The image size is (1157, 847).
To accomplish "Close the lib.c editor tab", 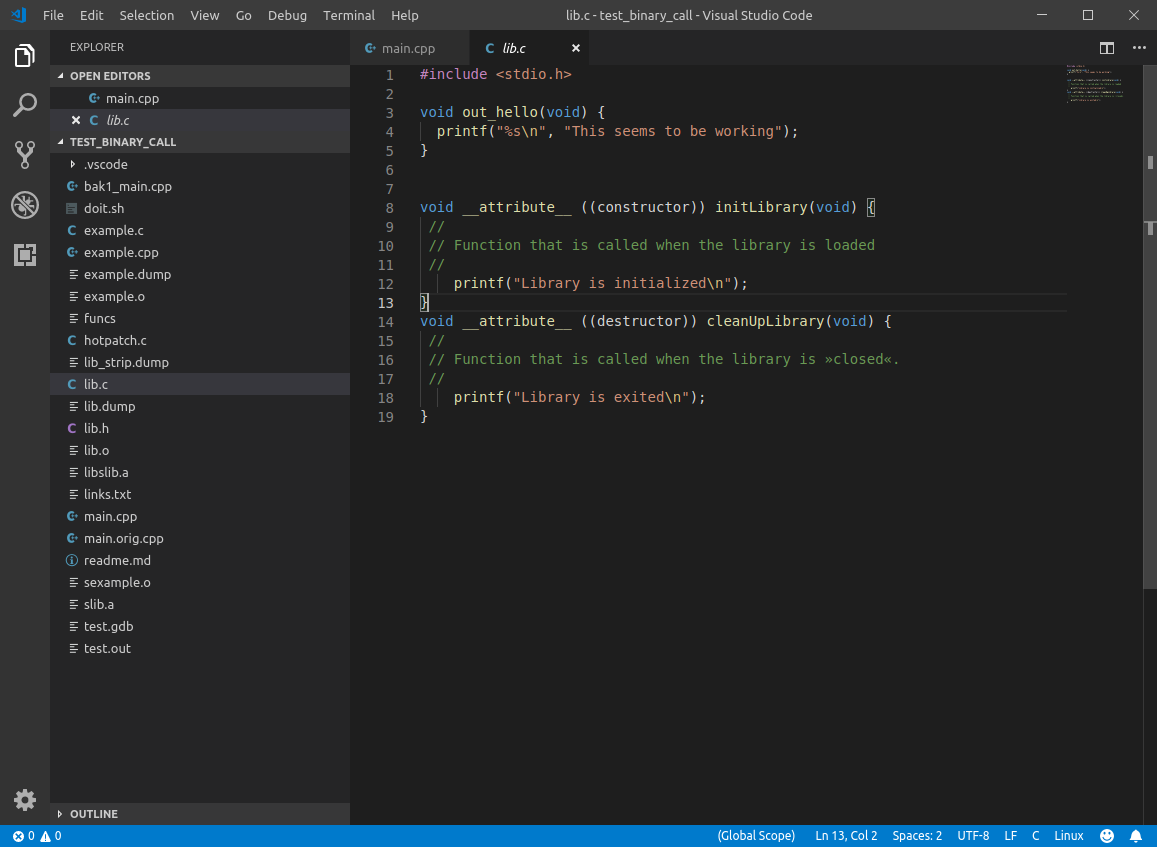I will (576, 48).
